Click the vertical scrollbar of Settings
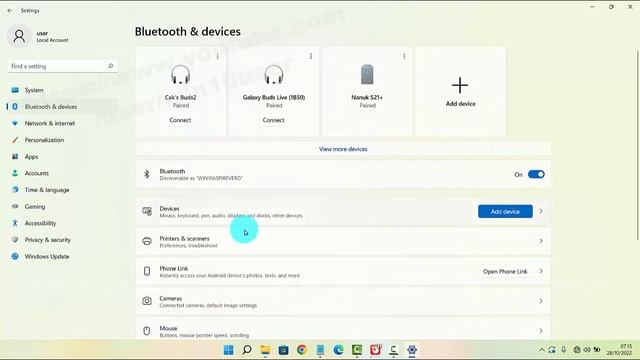 point(637,145)
